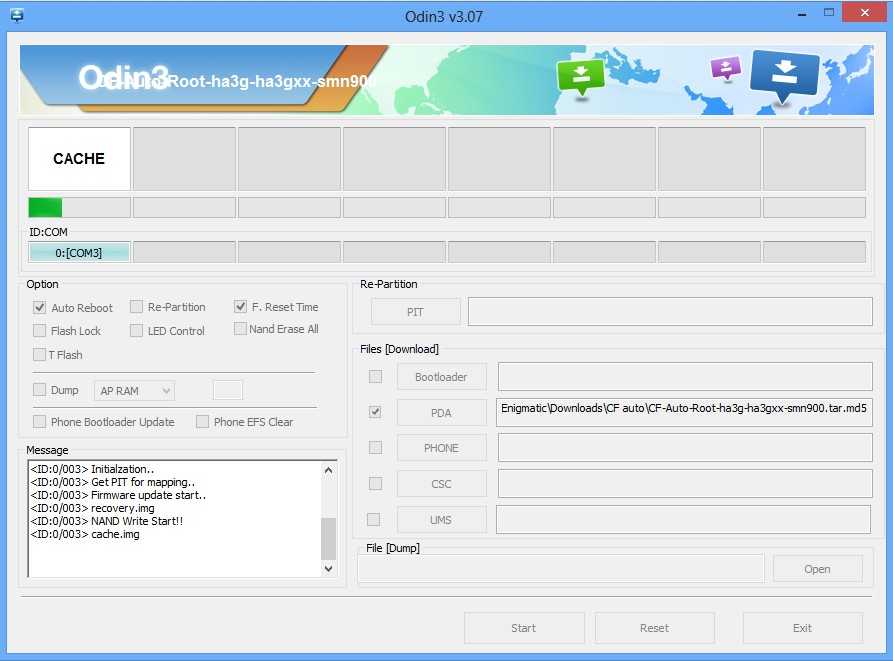Click the green download bubble icon in banner
The height and width of the screenshot is (661, 893).
pyautogui.click(x=581, y=76)
